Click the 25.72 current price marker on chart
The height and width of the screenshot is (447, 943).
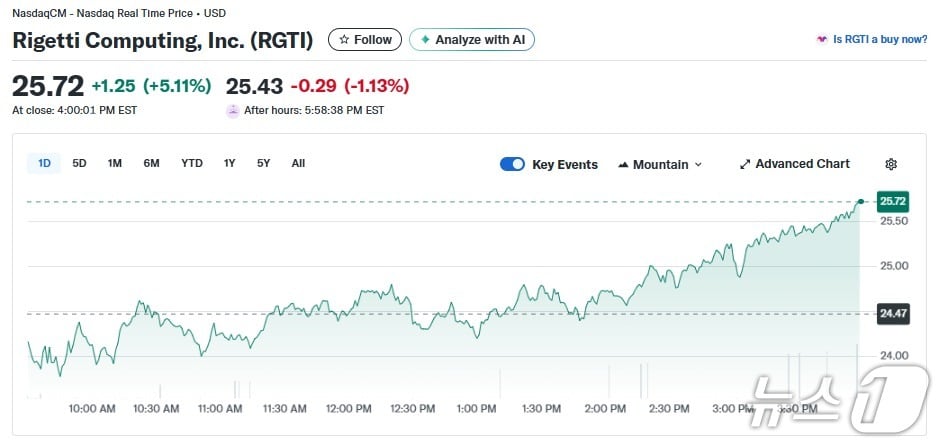(892, 201)
